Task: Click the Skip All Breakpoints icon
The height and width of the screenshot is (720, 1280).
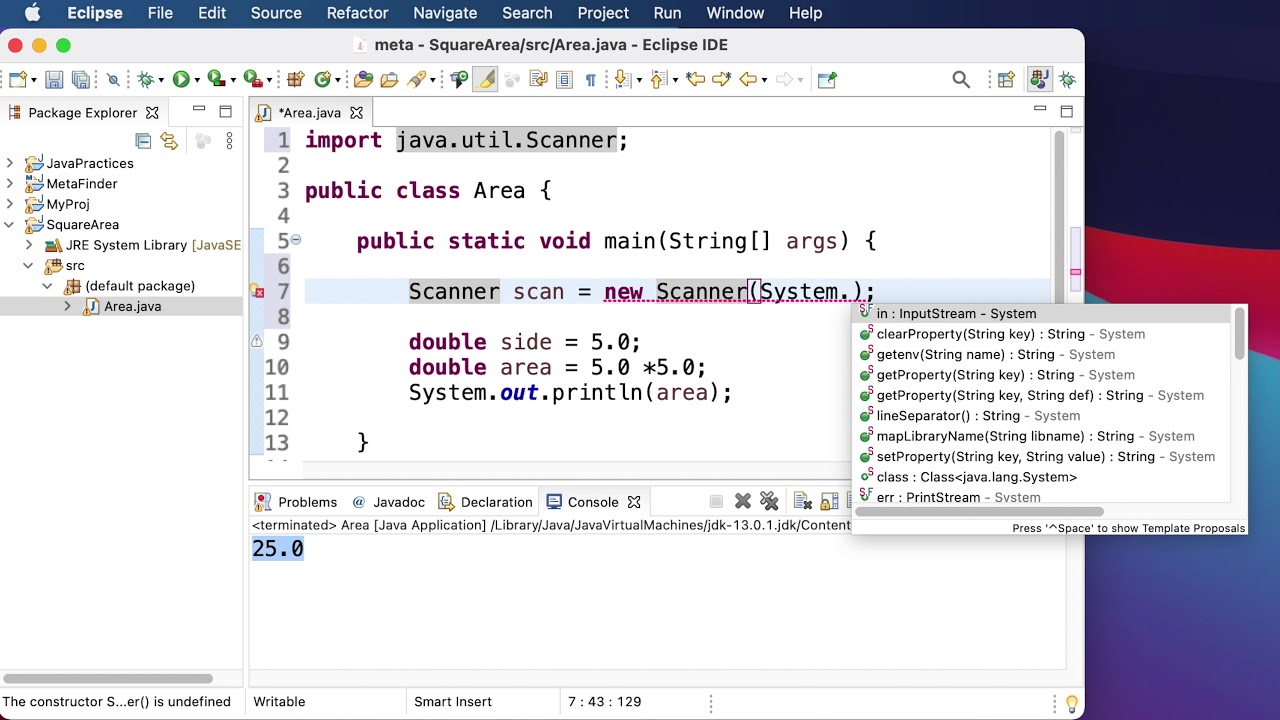Action: pyautogui.click(x=113, y=80)
